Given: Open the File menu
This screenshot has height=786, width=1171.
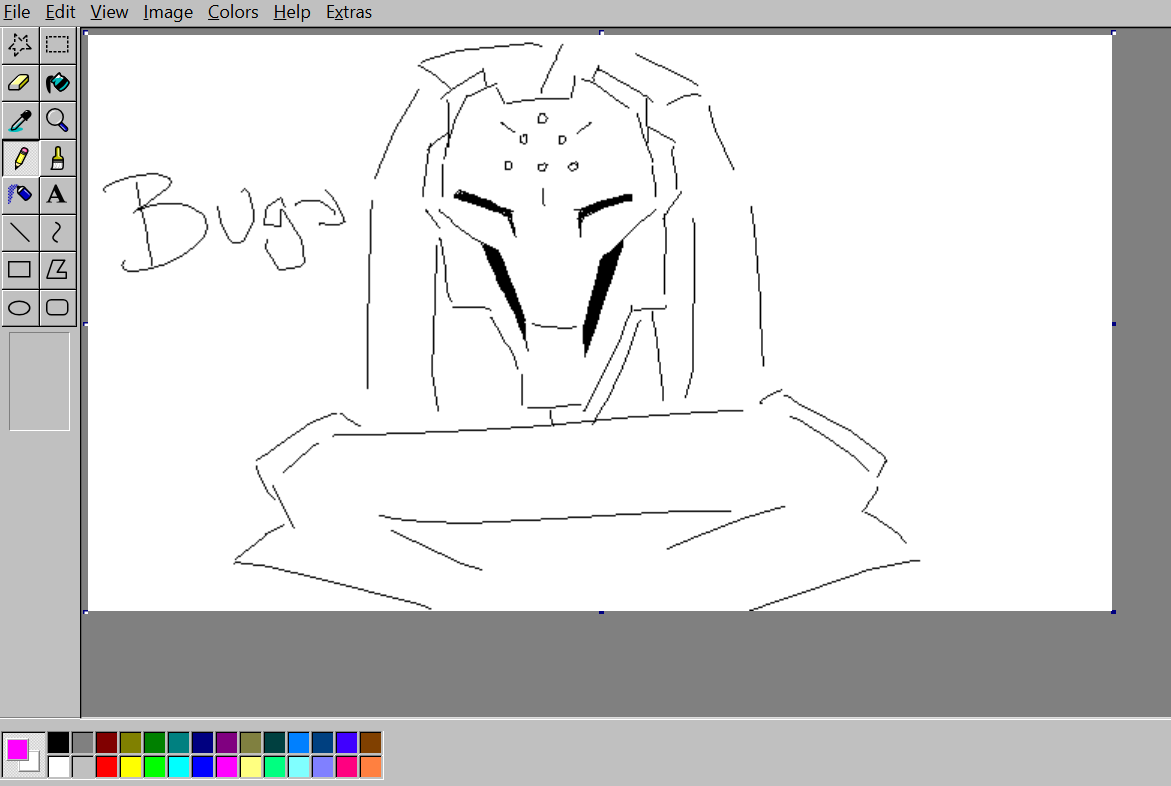Looking at the screenshot, I should click(x=16, y=12).
